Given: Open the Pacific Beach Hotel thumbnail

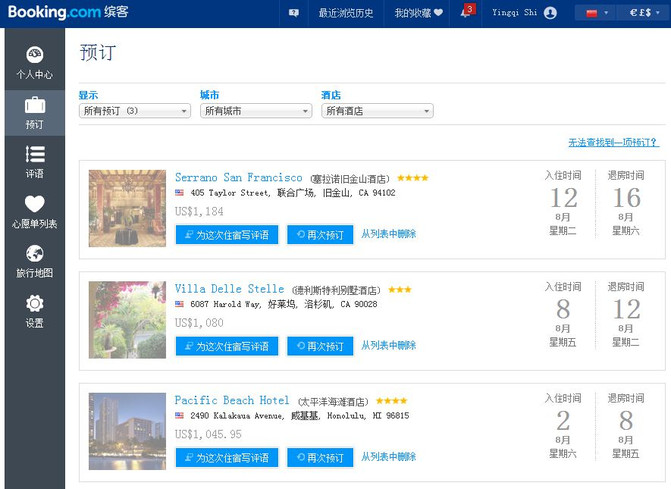Looking at the screenshot, I should 127,431.
